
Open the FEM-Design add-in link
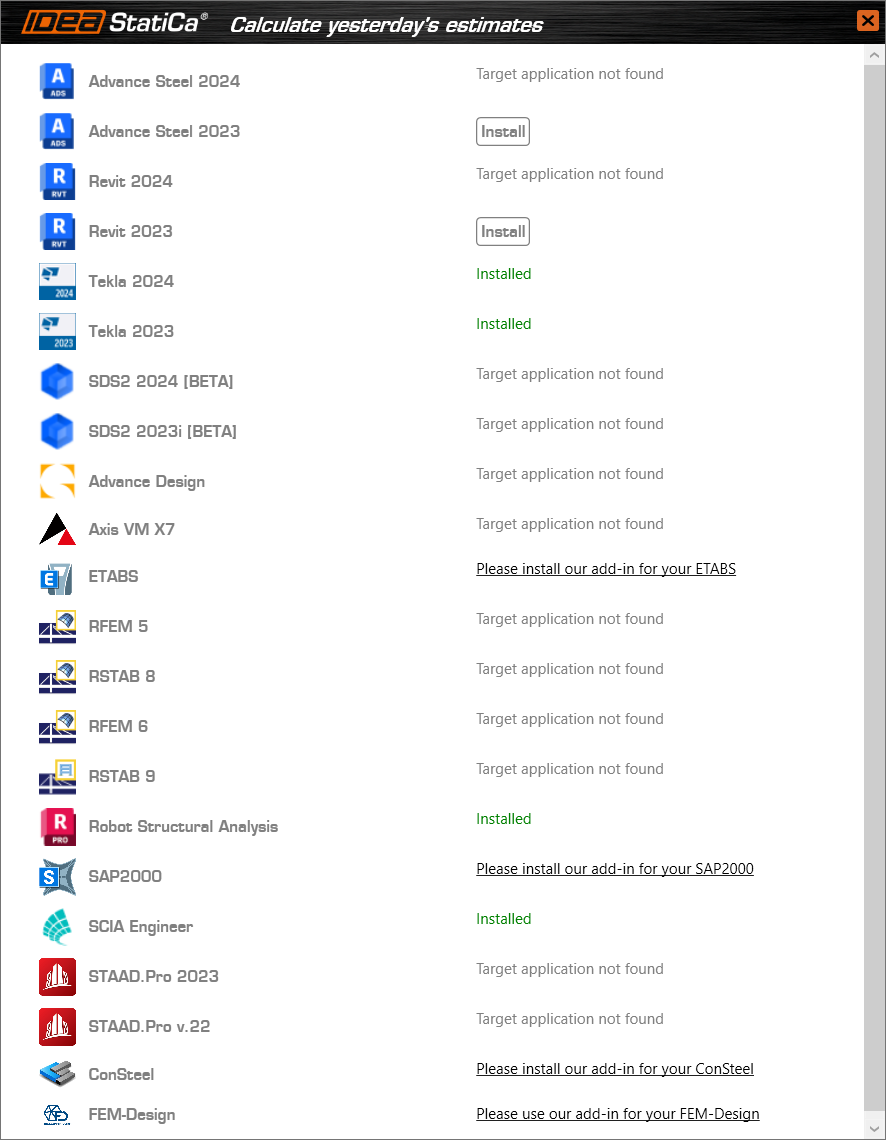pos(617,1114)
